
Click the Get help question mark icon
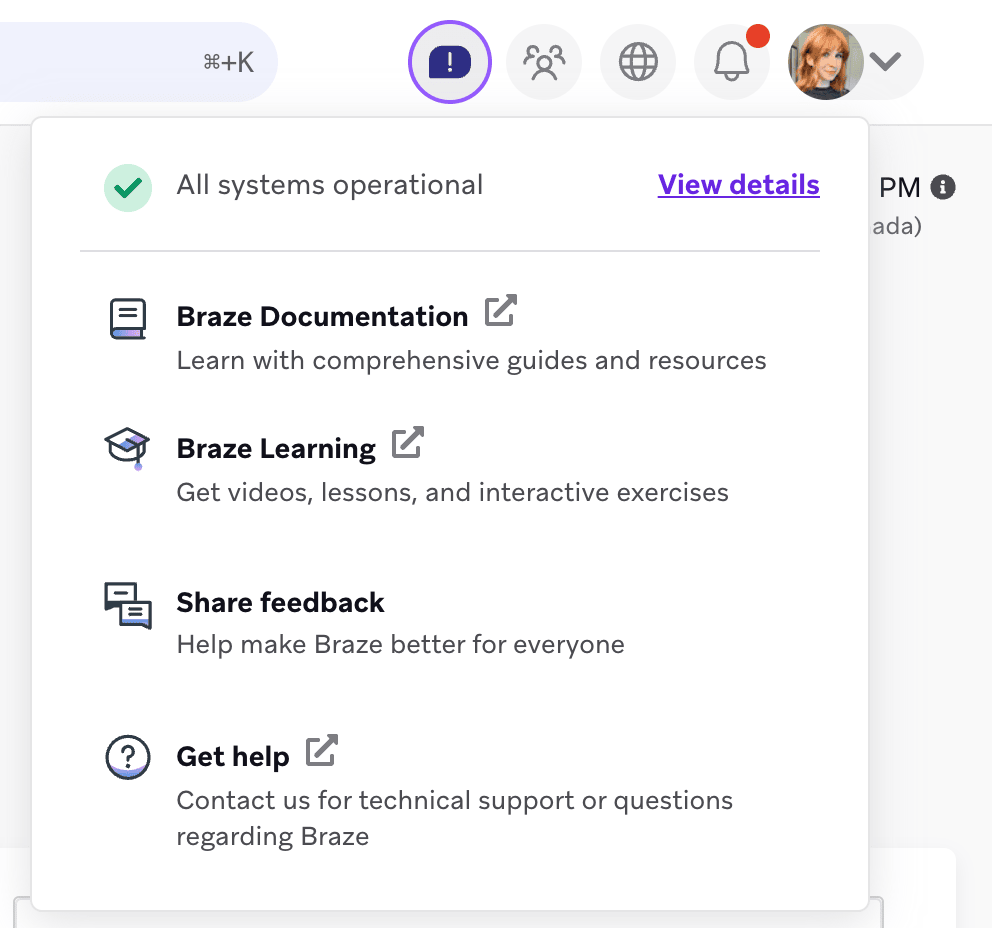click(x=127, y=757)
